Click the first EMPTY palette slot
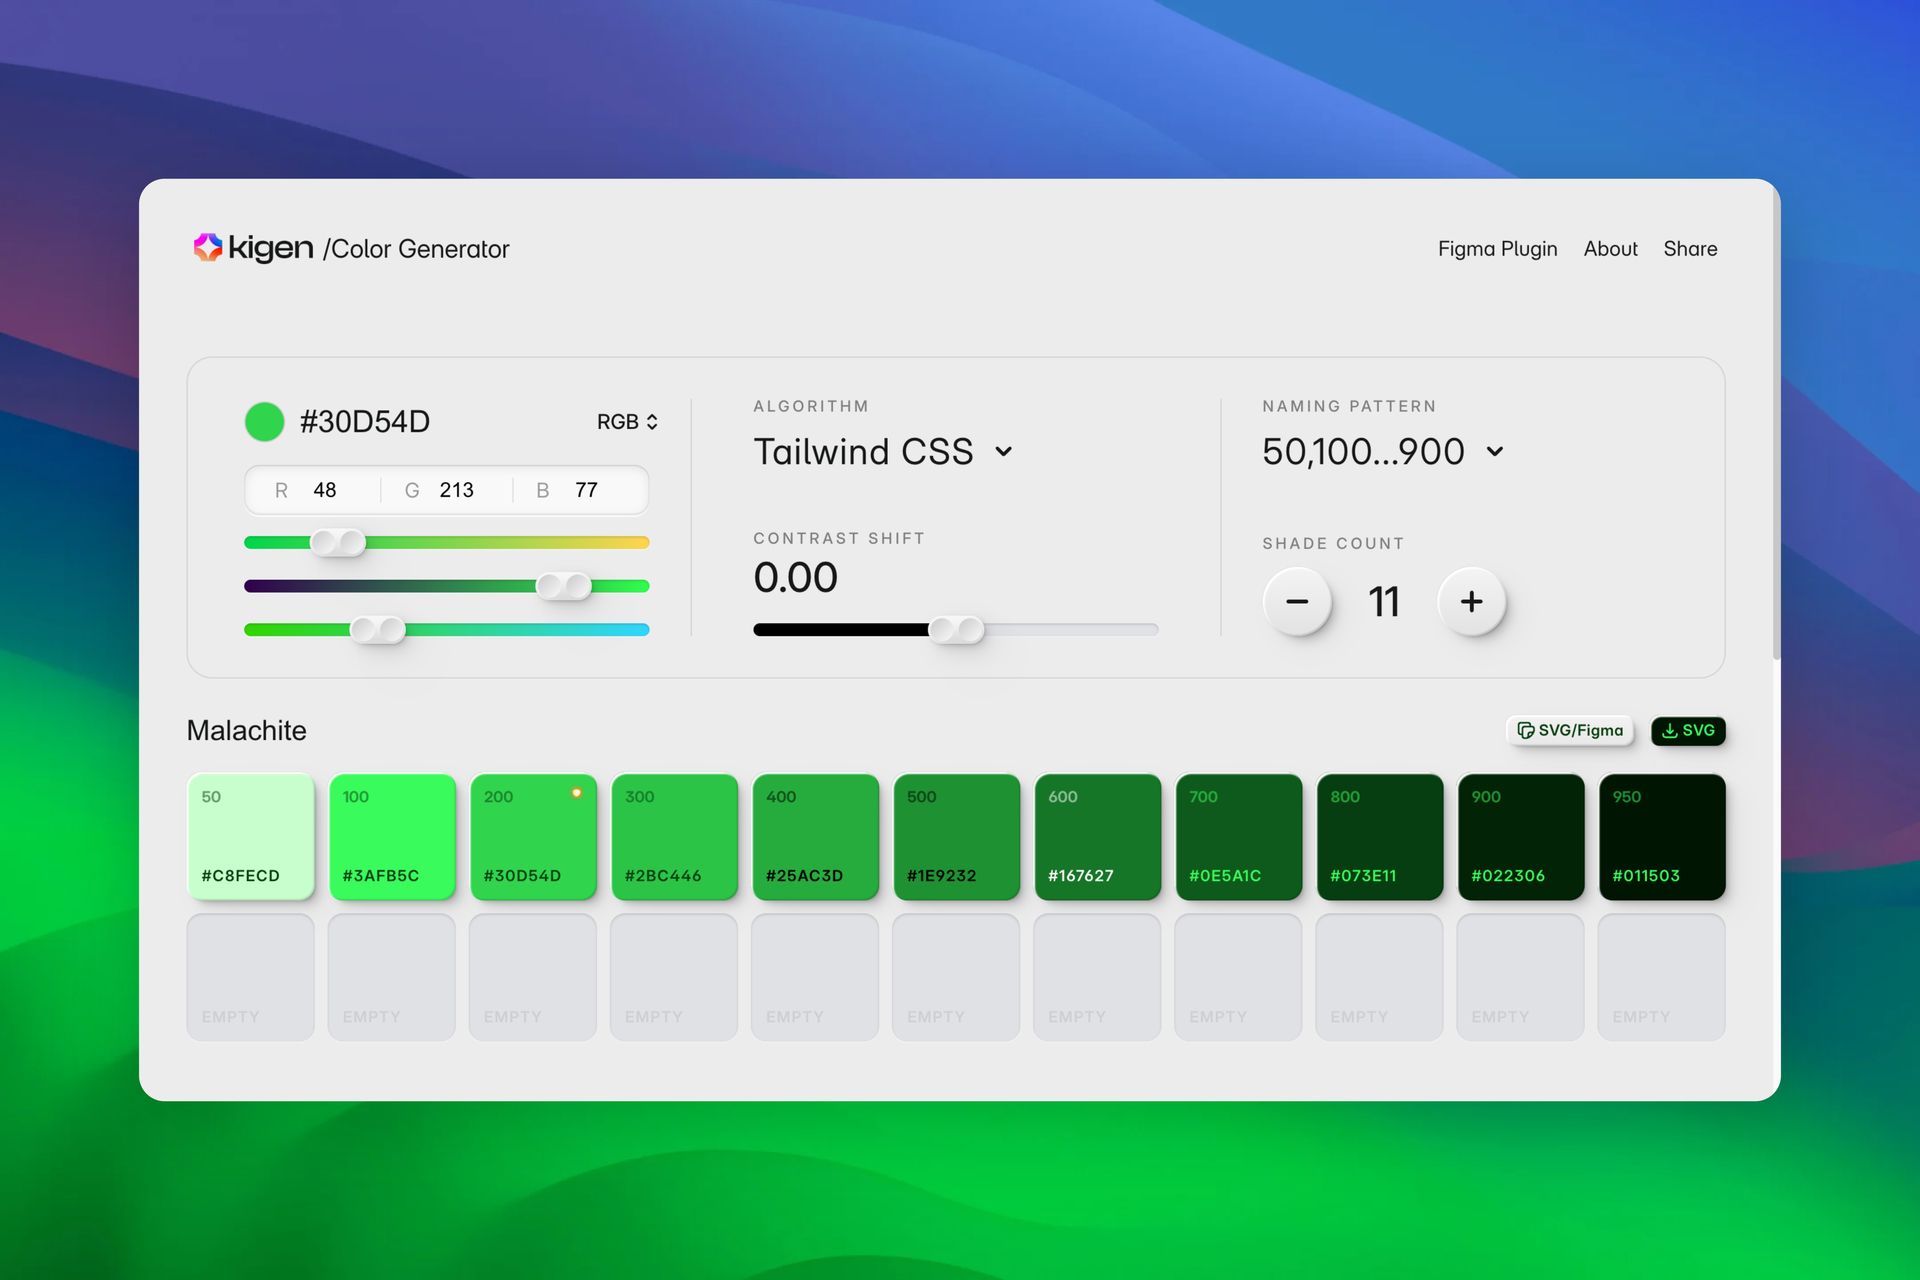 tap(250, 977)
